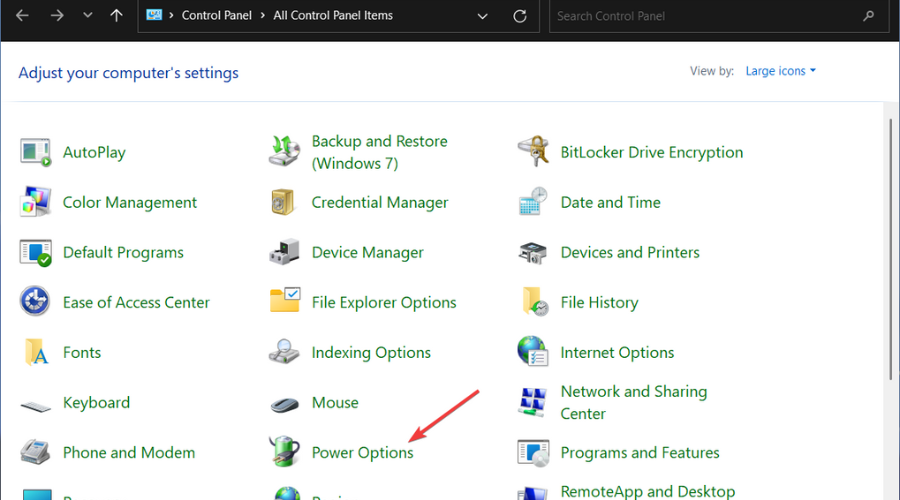Open the RemoteApp and Desktop link

pos(647,491)
